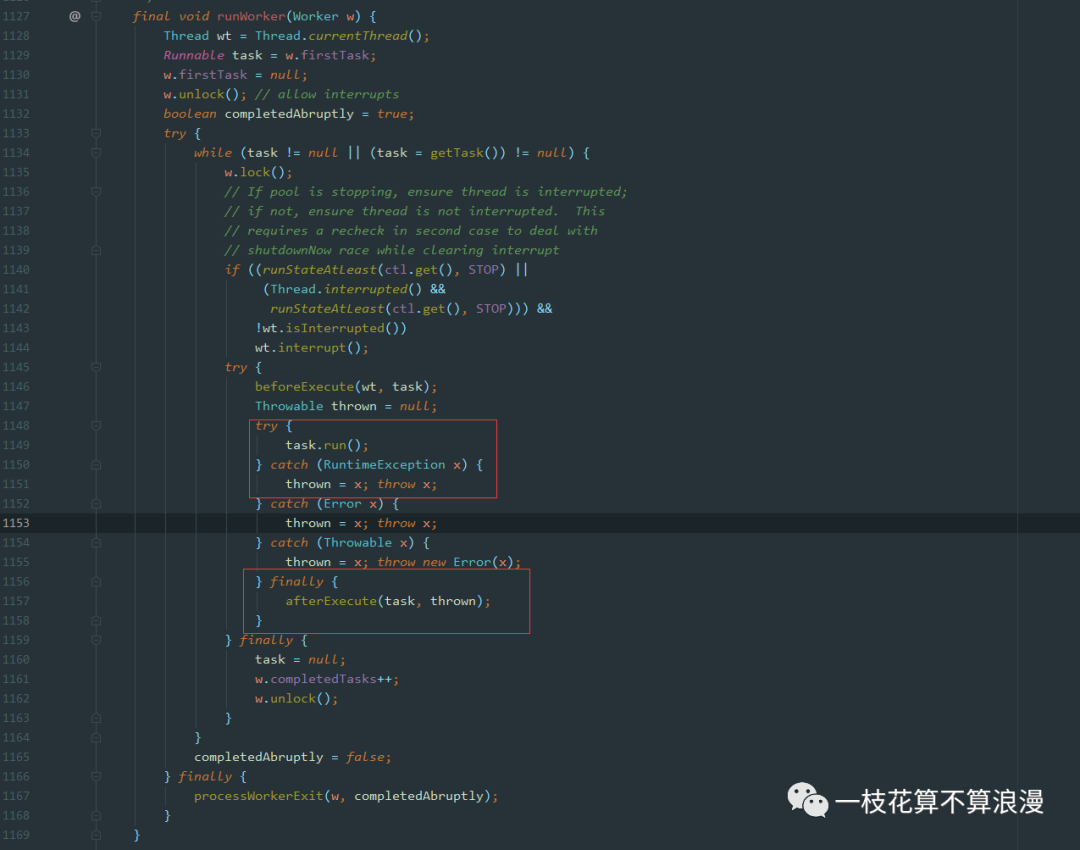This screenshot has height=850, width=1080.
Task: Fold the while loop at line 1134
Action: pos(96,152)
